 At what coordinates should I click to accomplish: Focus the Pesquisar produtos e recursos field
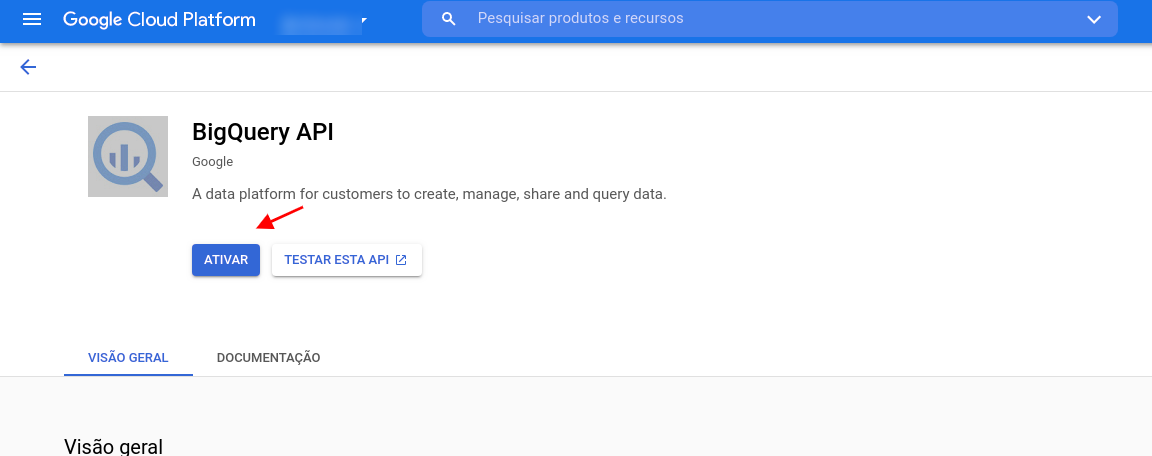[x=770, y=18]
